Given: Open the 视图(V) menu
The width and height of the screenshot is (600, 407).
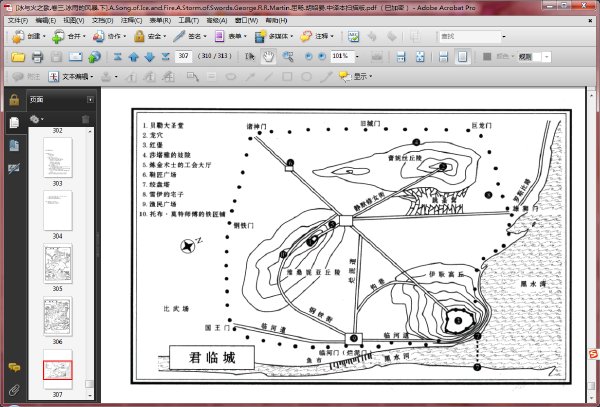Looking at the screenshot, I should click(x=73, y=20).
